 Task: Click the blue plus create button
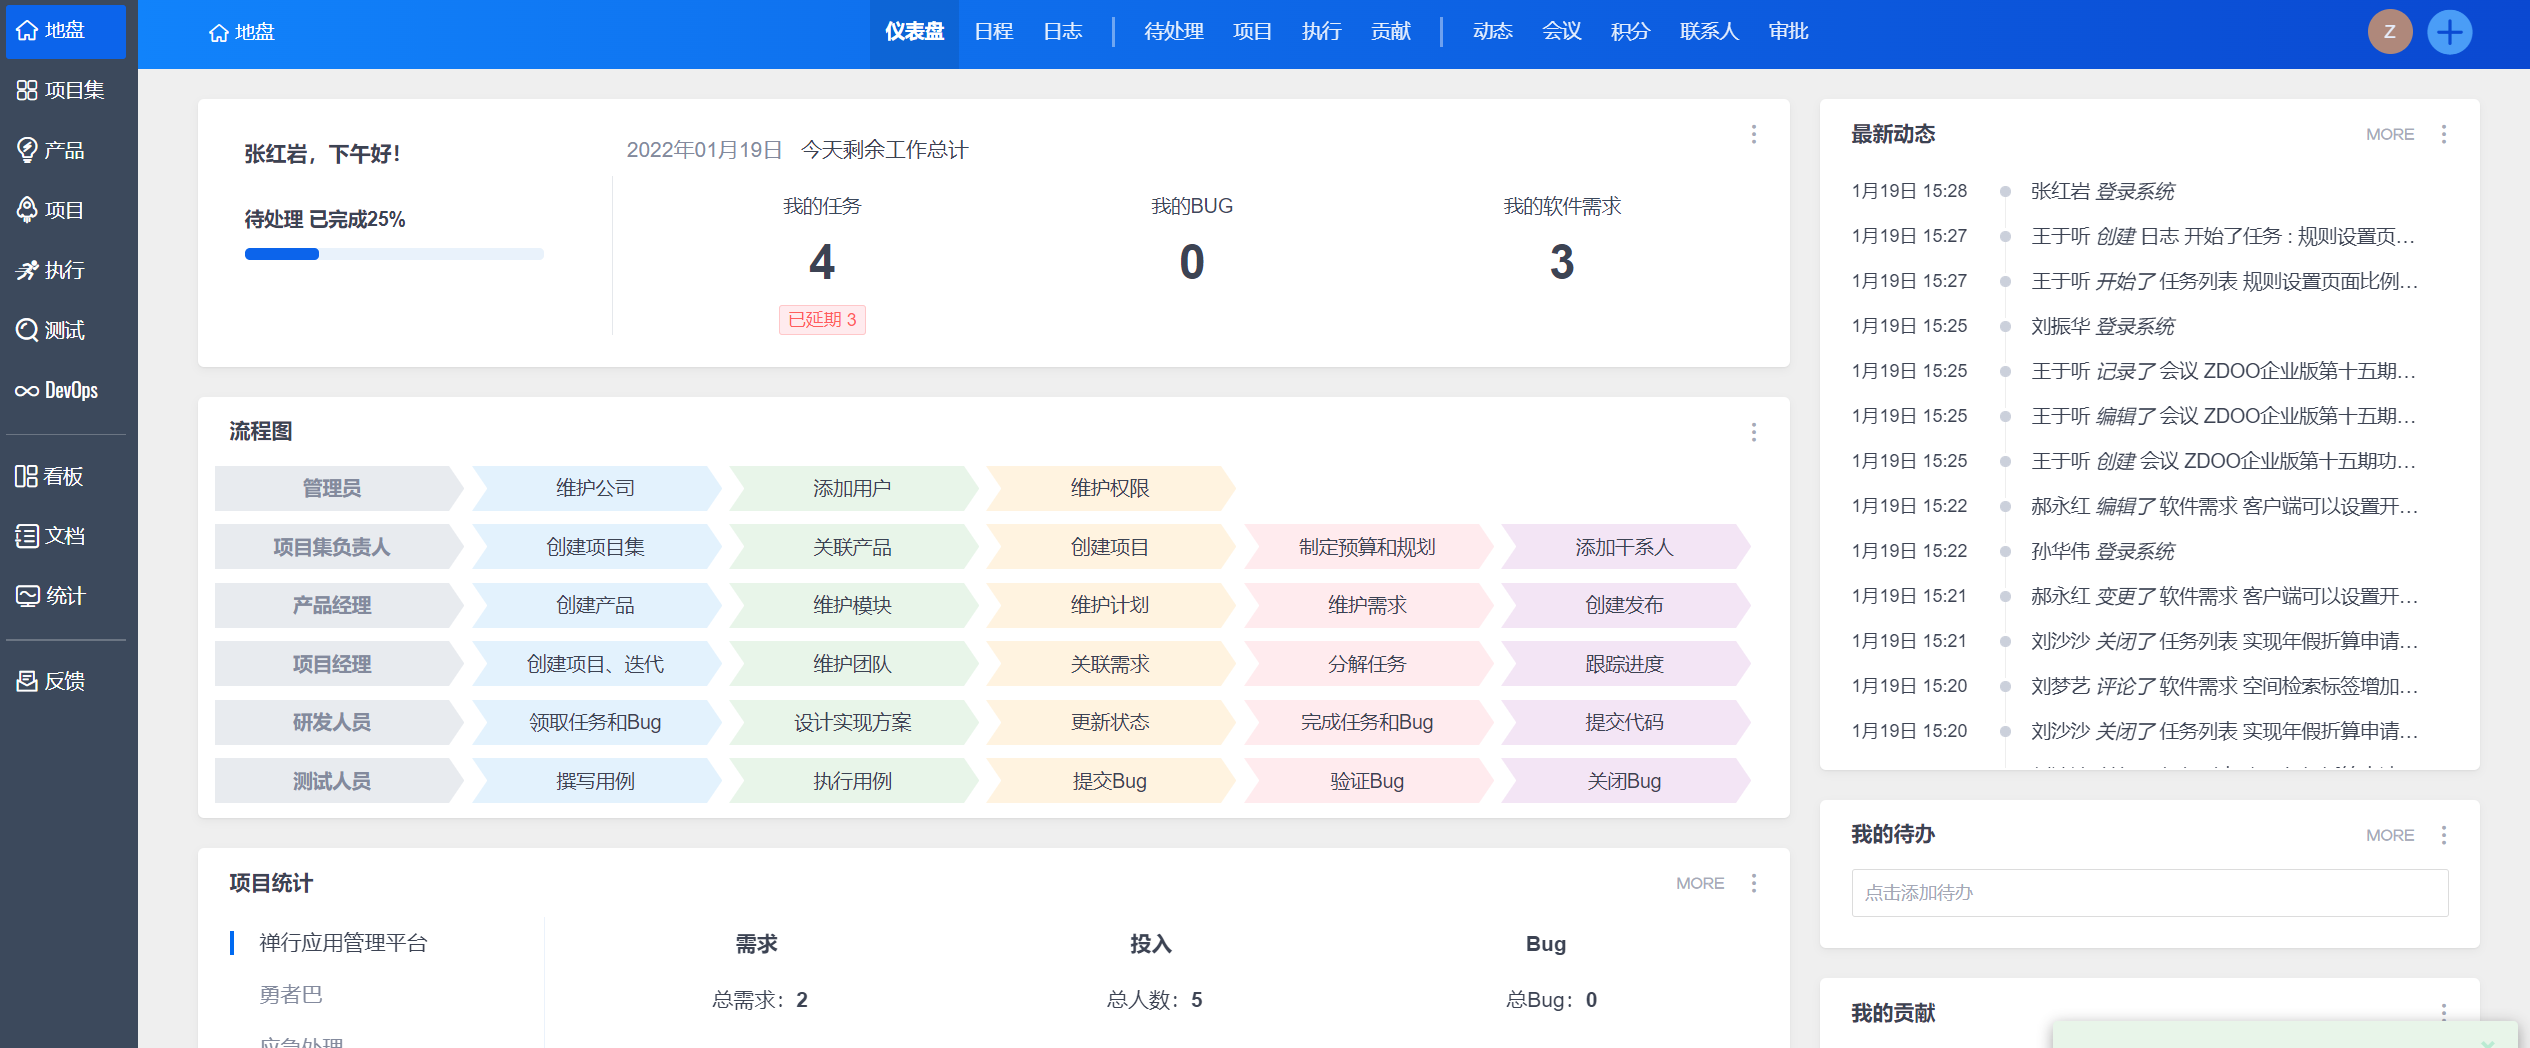point(2449,32)
